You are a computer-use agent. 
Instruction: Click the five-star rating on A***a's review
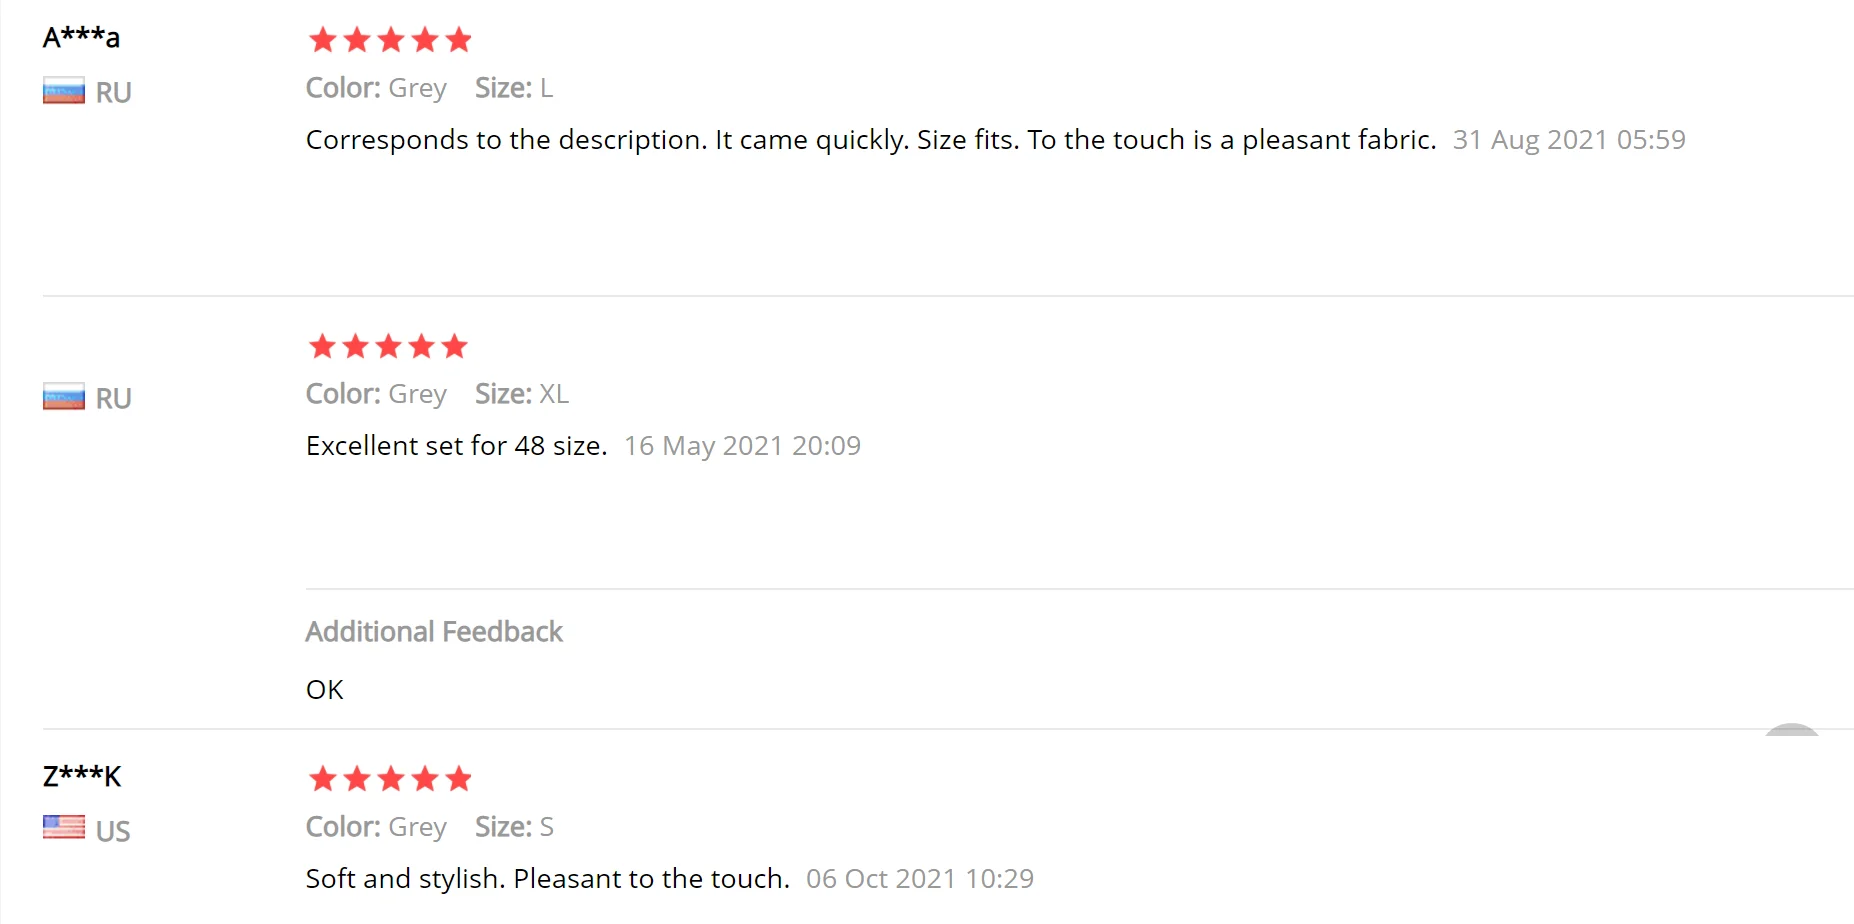(390, 40)
